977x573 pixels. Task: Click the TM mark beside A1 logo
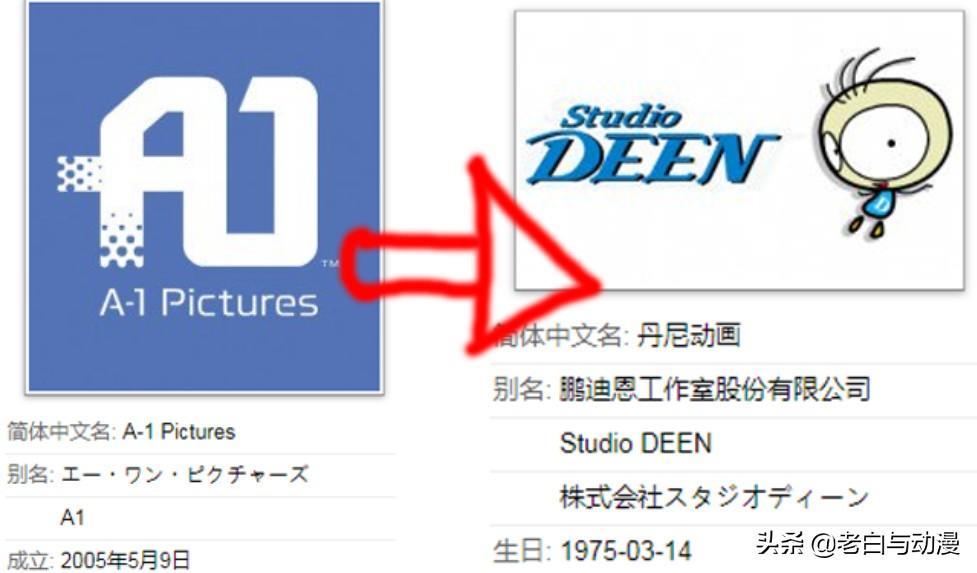330,263
